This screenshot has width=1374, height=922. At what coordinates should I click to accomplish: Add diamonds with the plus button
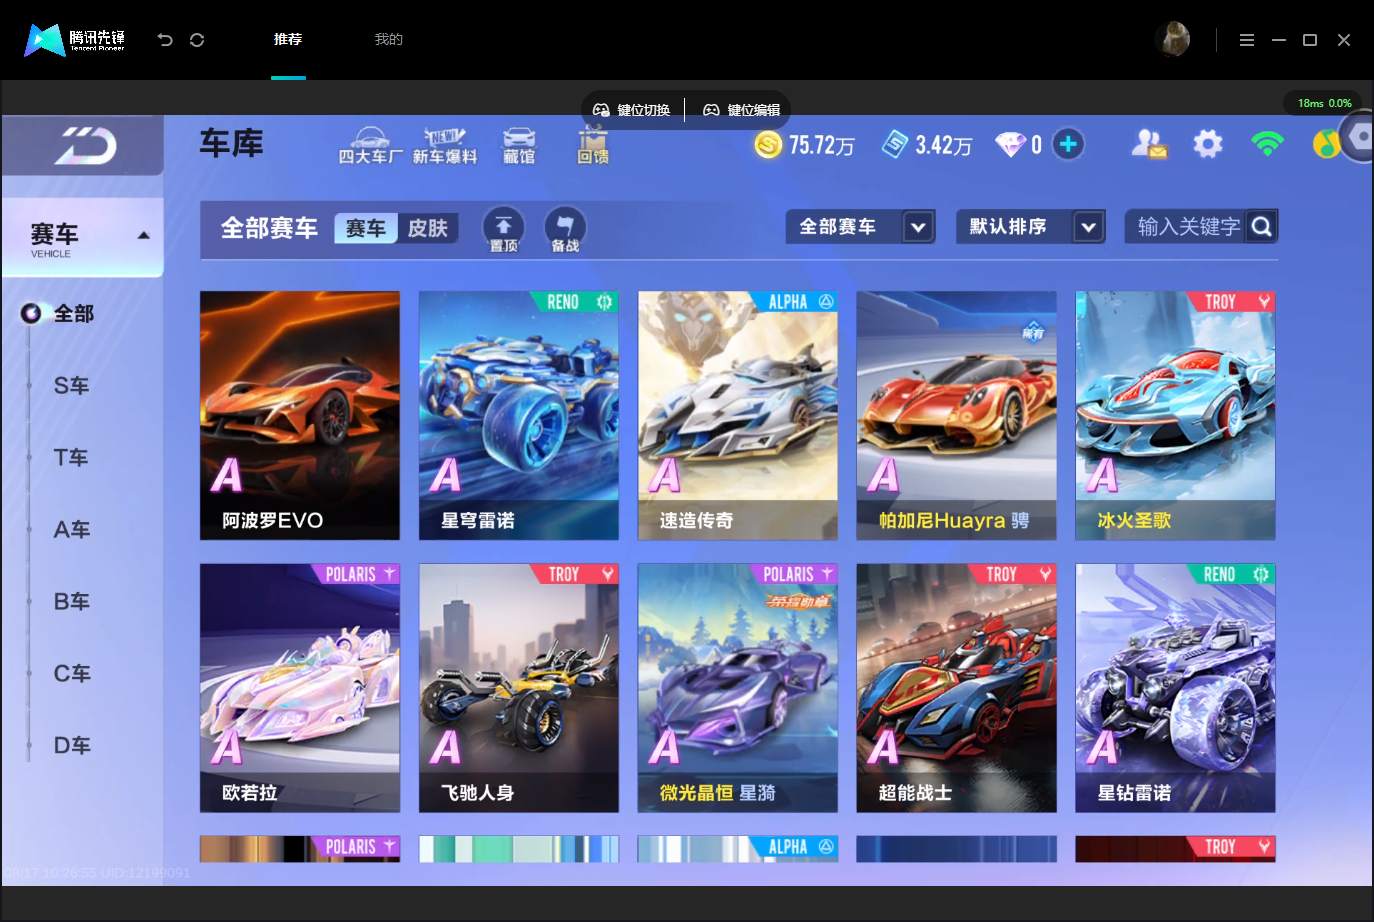point(1068,145)
